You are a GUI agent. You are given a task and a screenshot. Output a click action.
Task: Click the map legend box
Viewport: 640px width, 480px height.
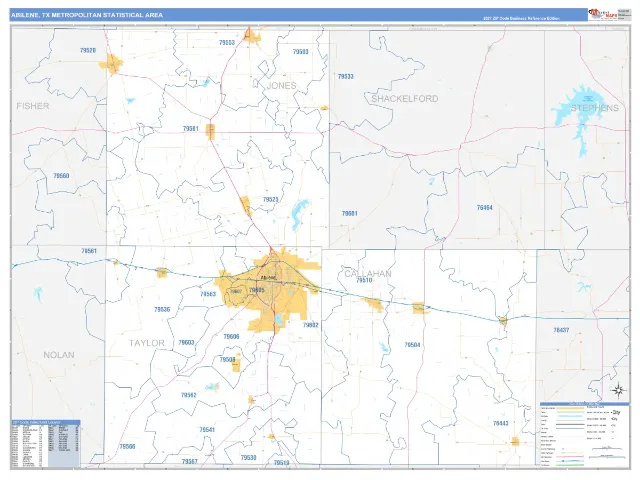click(x=584, y=435)
